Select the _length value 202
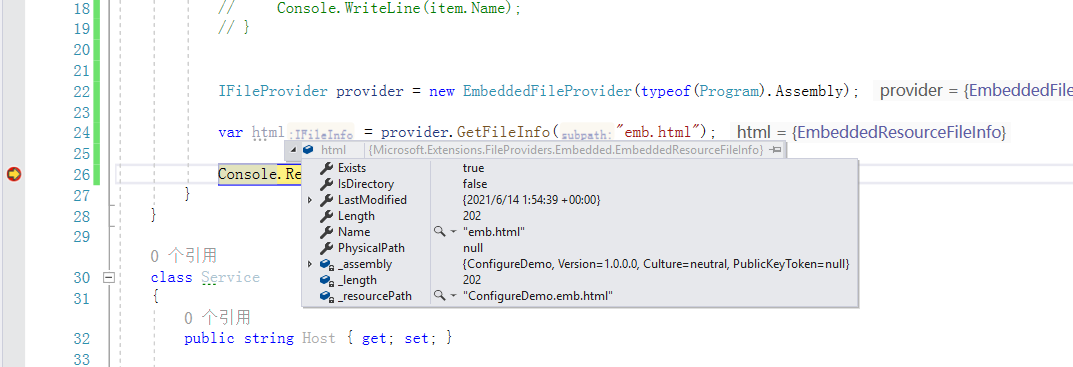This screenshot has height=367, width=1073. (471, 280)
